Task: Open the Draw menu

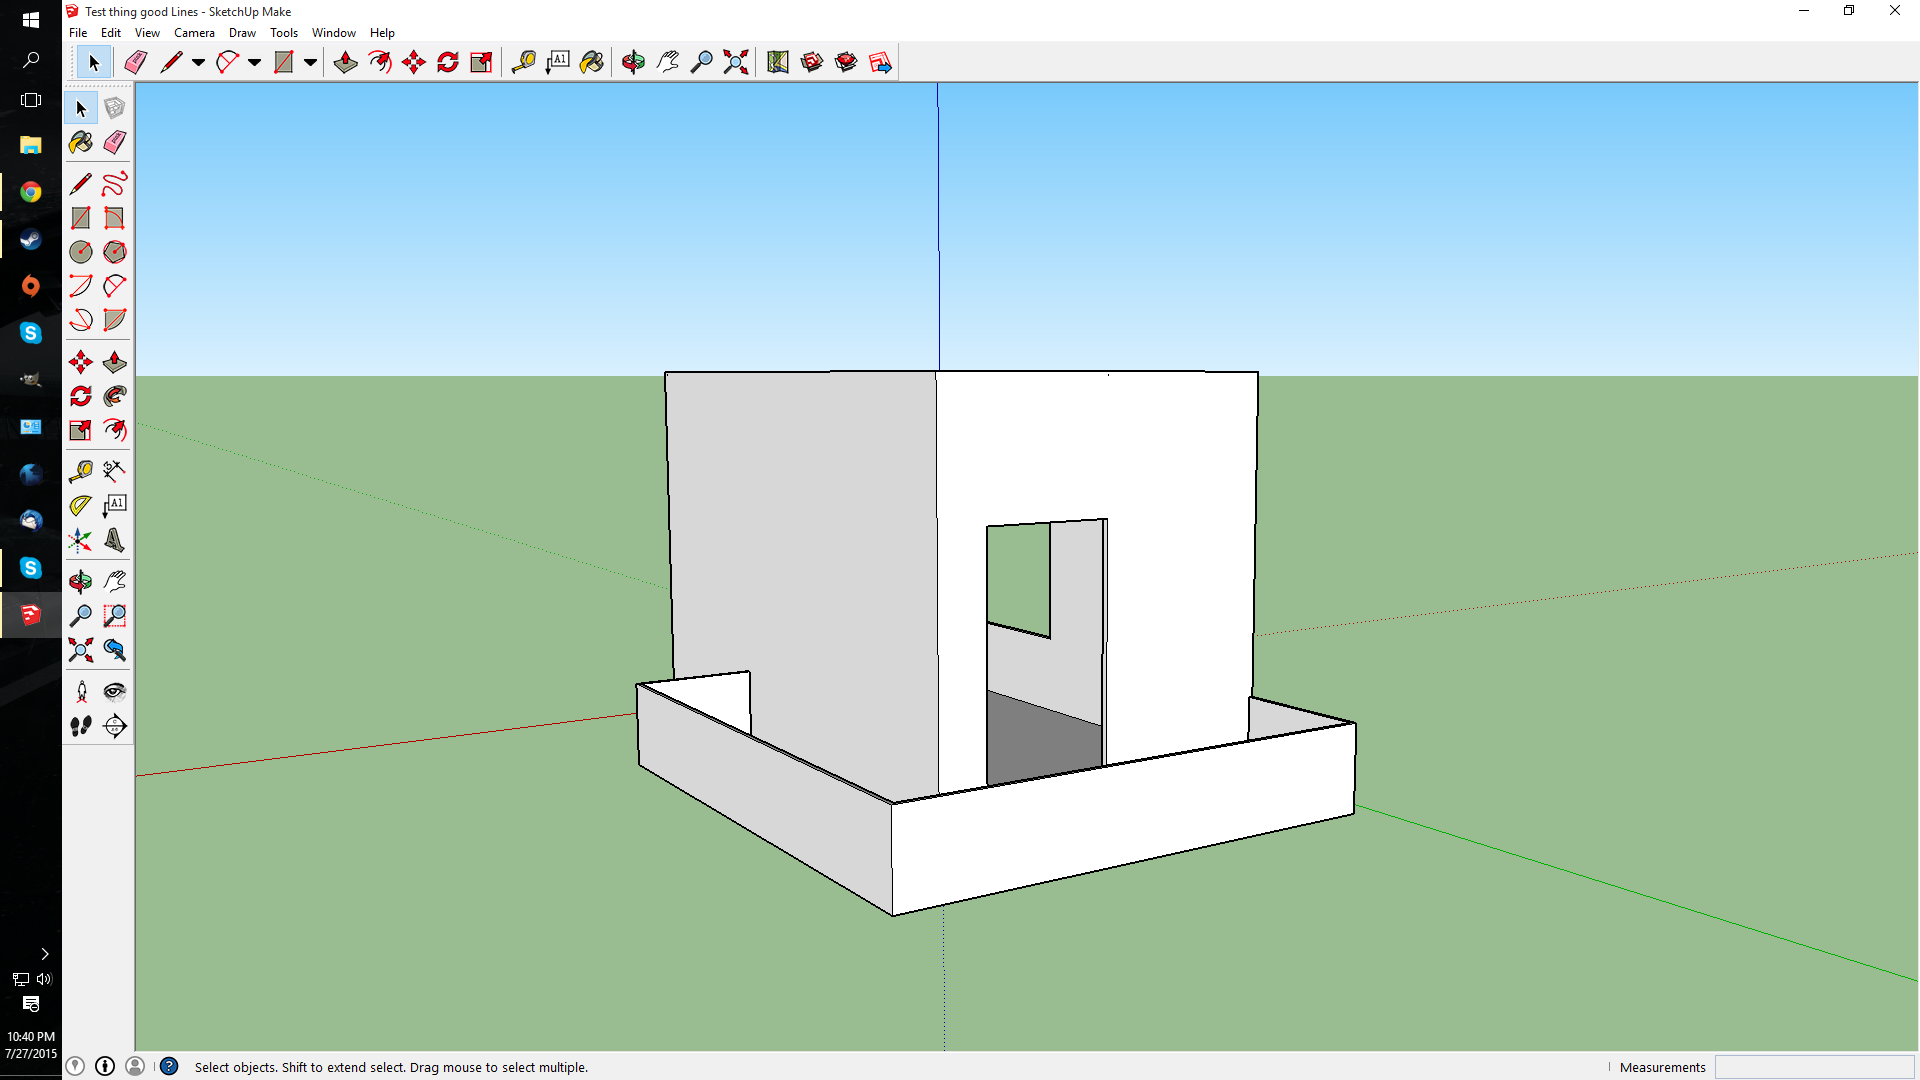Action: click(x=242, y=32)
